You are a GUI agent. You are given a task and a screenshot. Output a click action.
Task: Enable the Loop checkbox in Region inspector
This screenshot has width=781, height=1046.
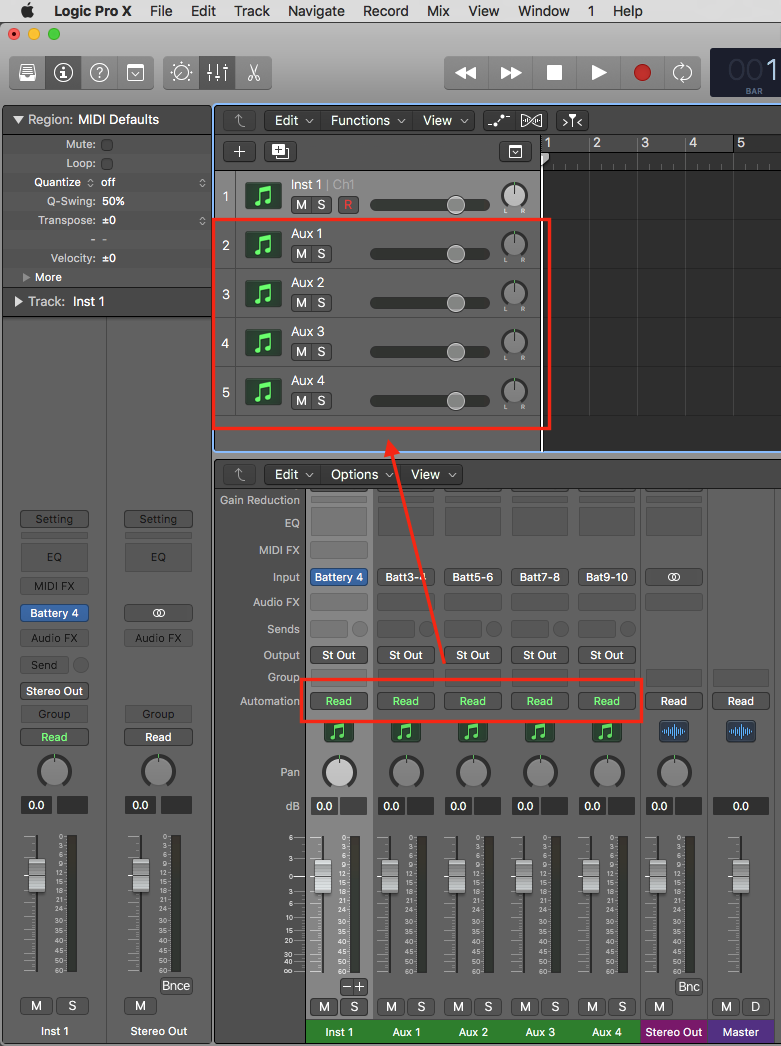point(107,163)
